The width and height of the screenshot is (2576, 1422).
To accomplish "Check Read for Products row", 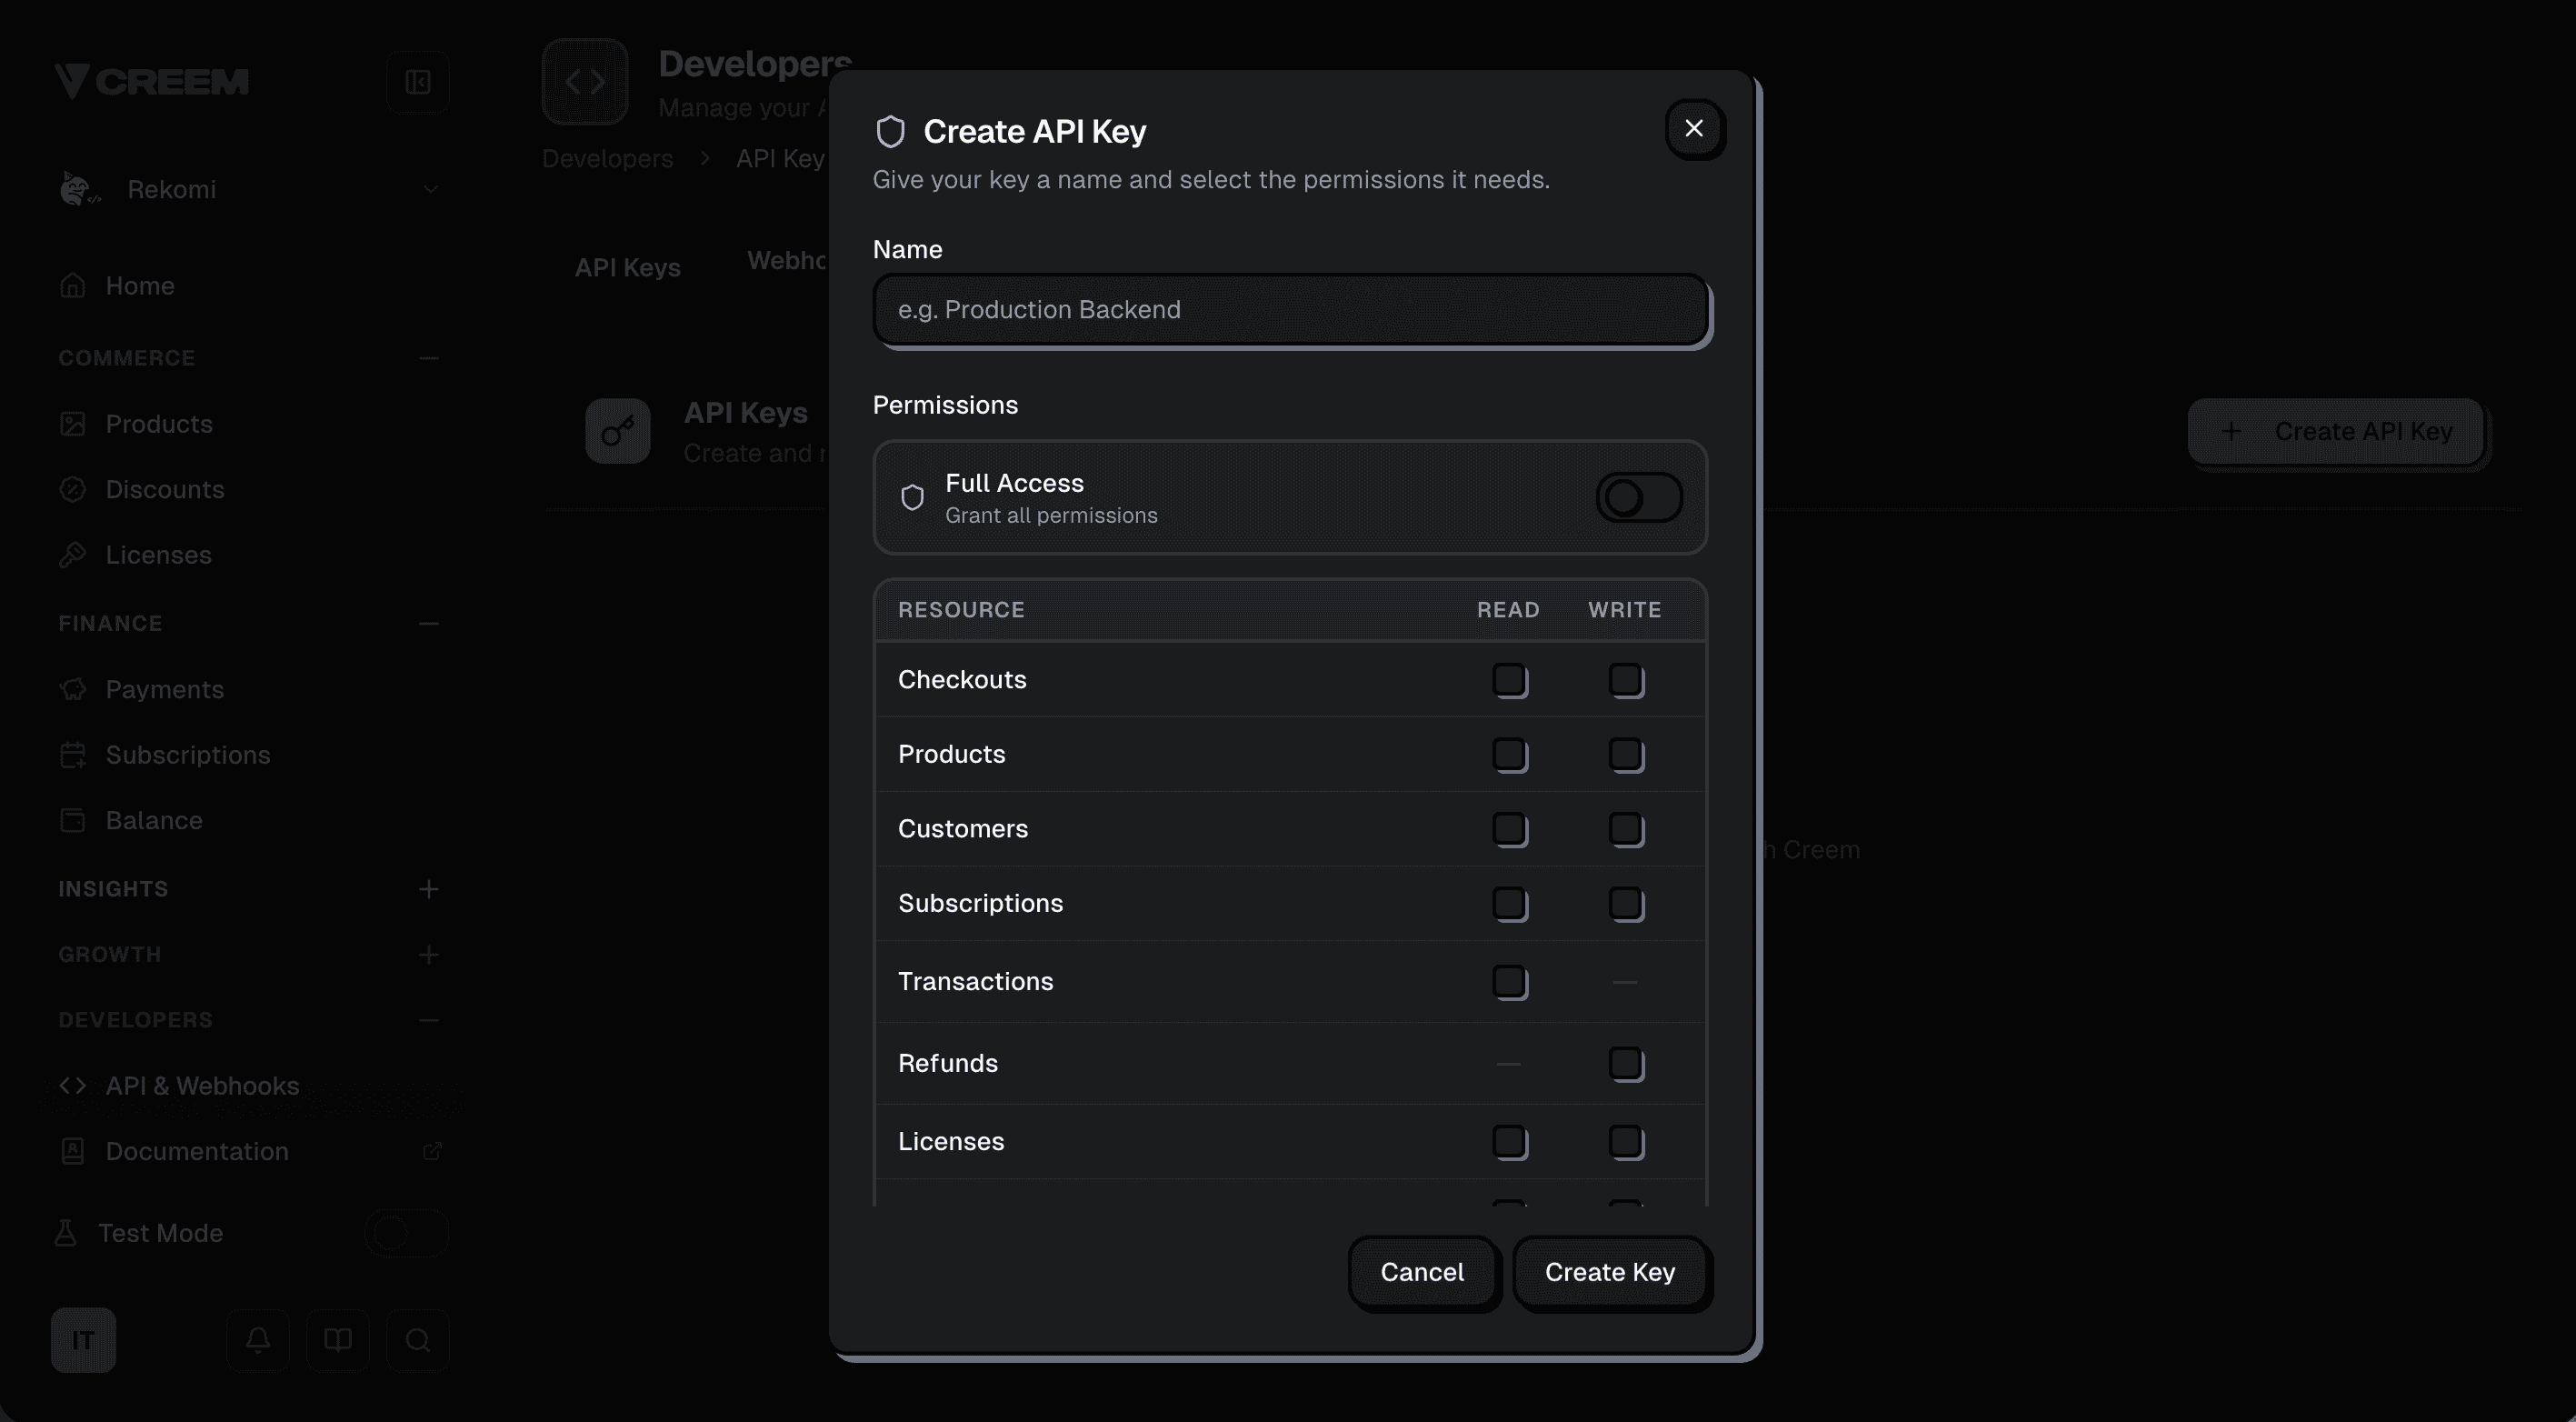I will [x=1510, y=755].
